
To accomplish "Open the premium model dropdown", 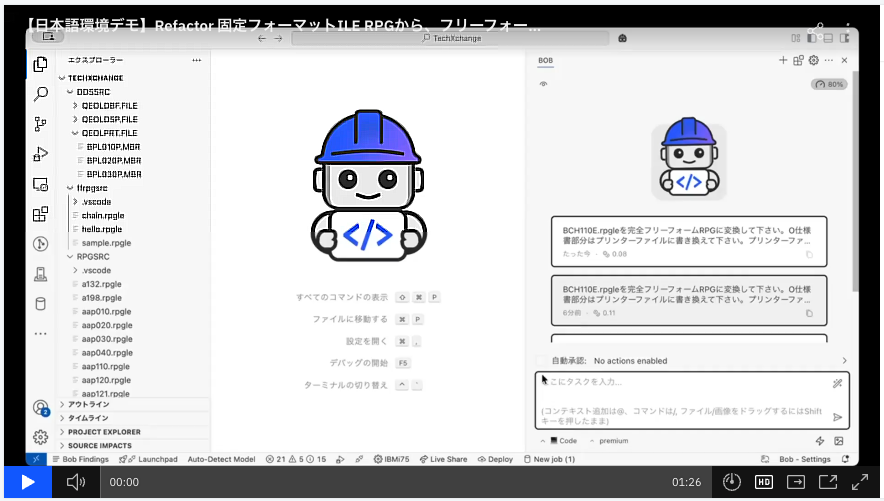I will [x=609, y=441].
